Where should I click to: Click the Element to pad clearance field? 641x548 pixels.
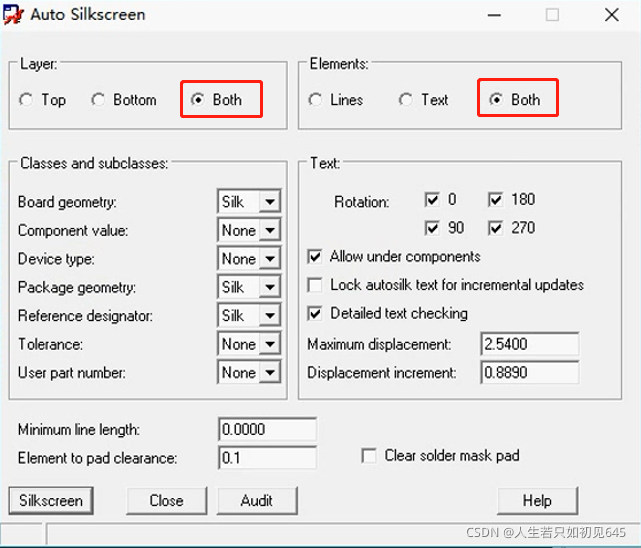tap(266, 458)
